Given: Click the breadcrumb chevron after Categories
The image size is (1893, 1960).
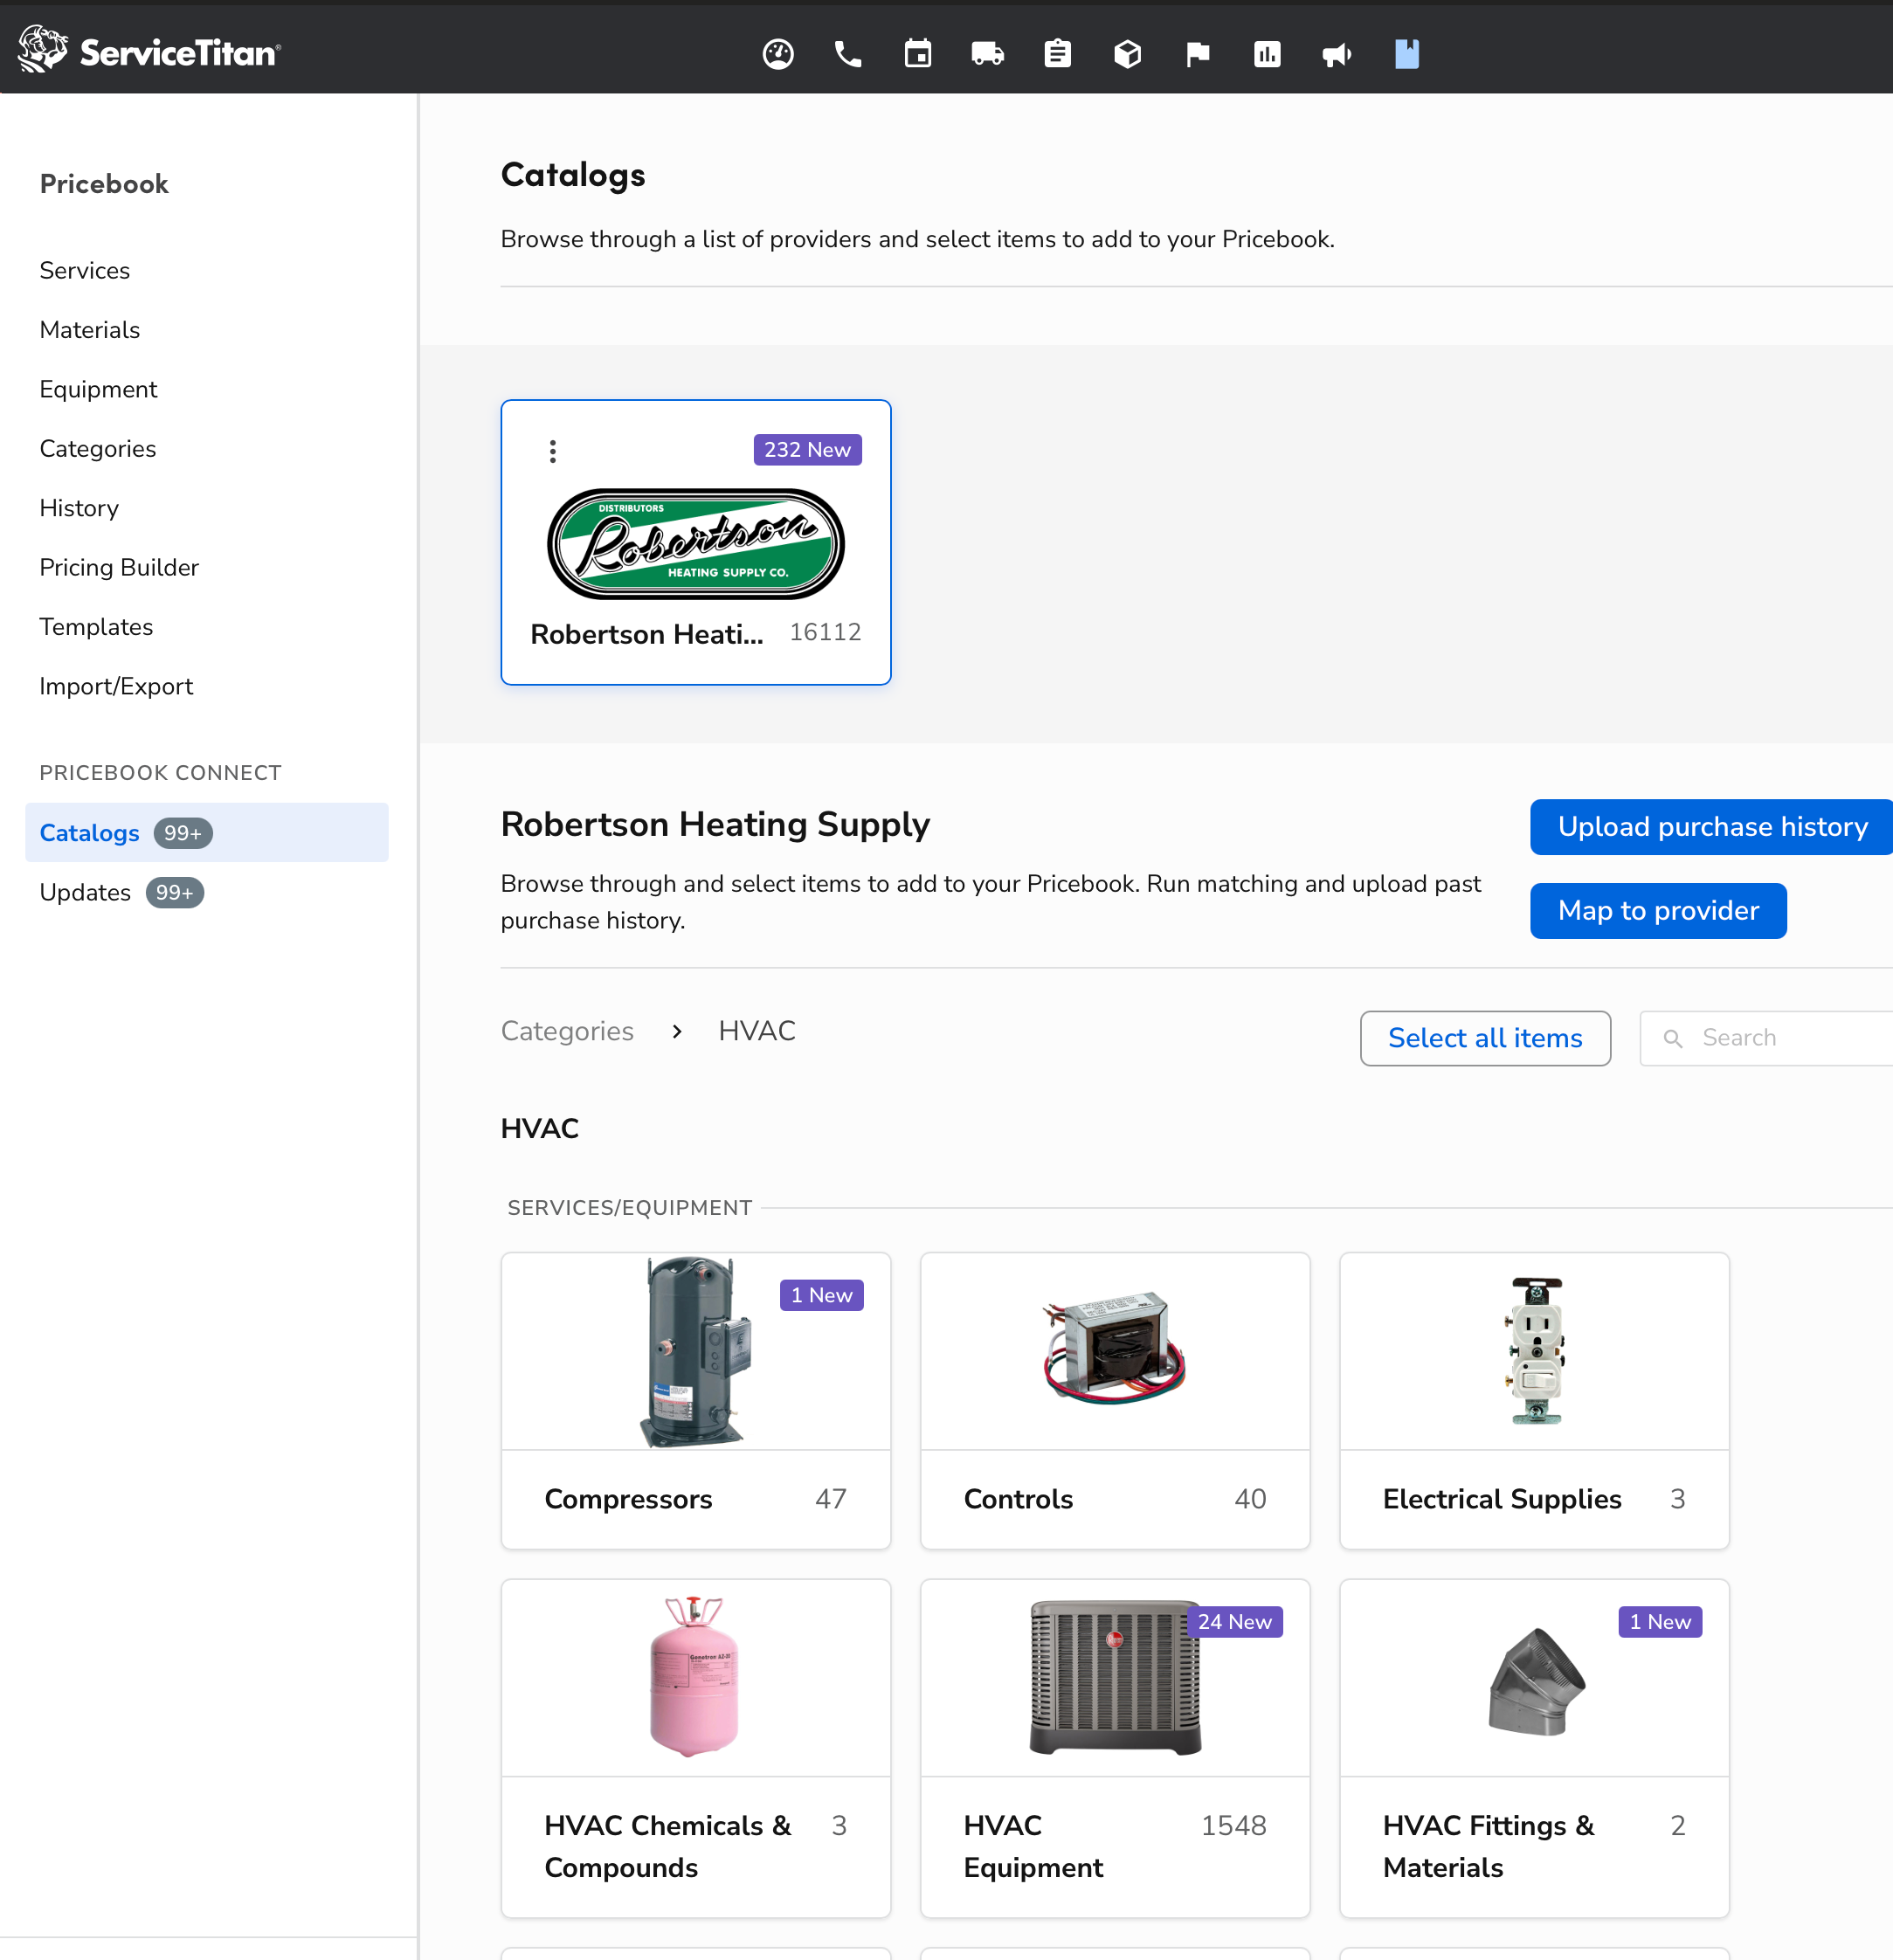Looking at the screenshot, I should (677, 1031).
